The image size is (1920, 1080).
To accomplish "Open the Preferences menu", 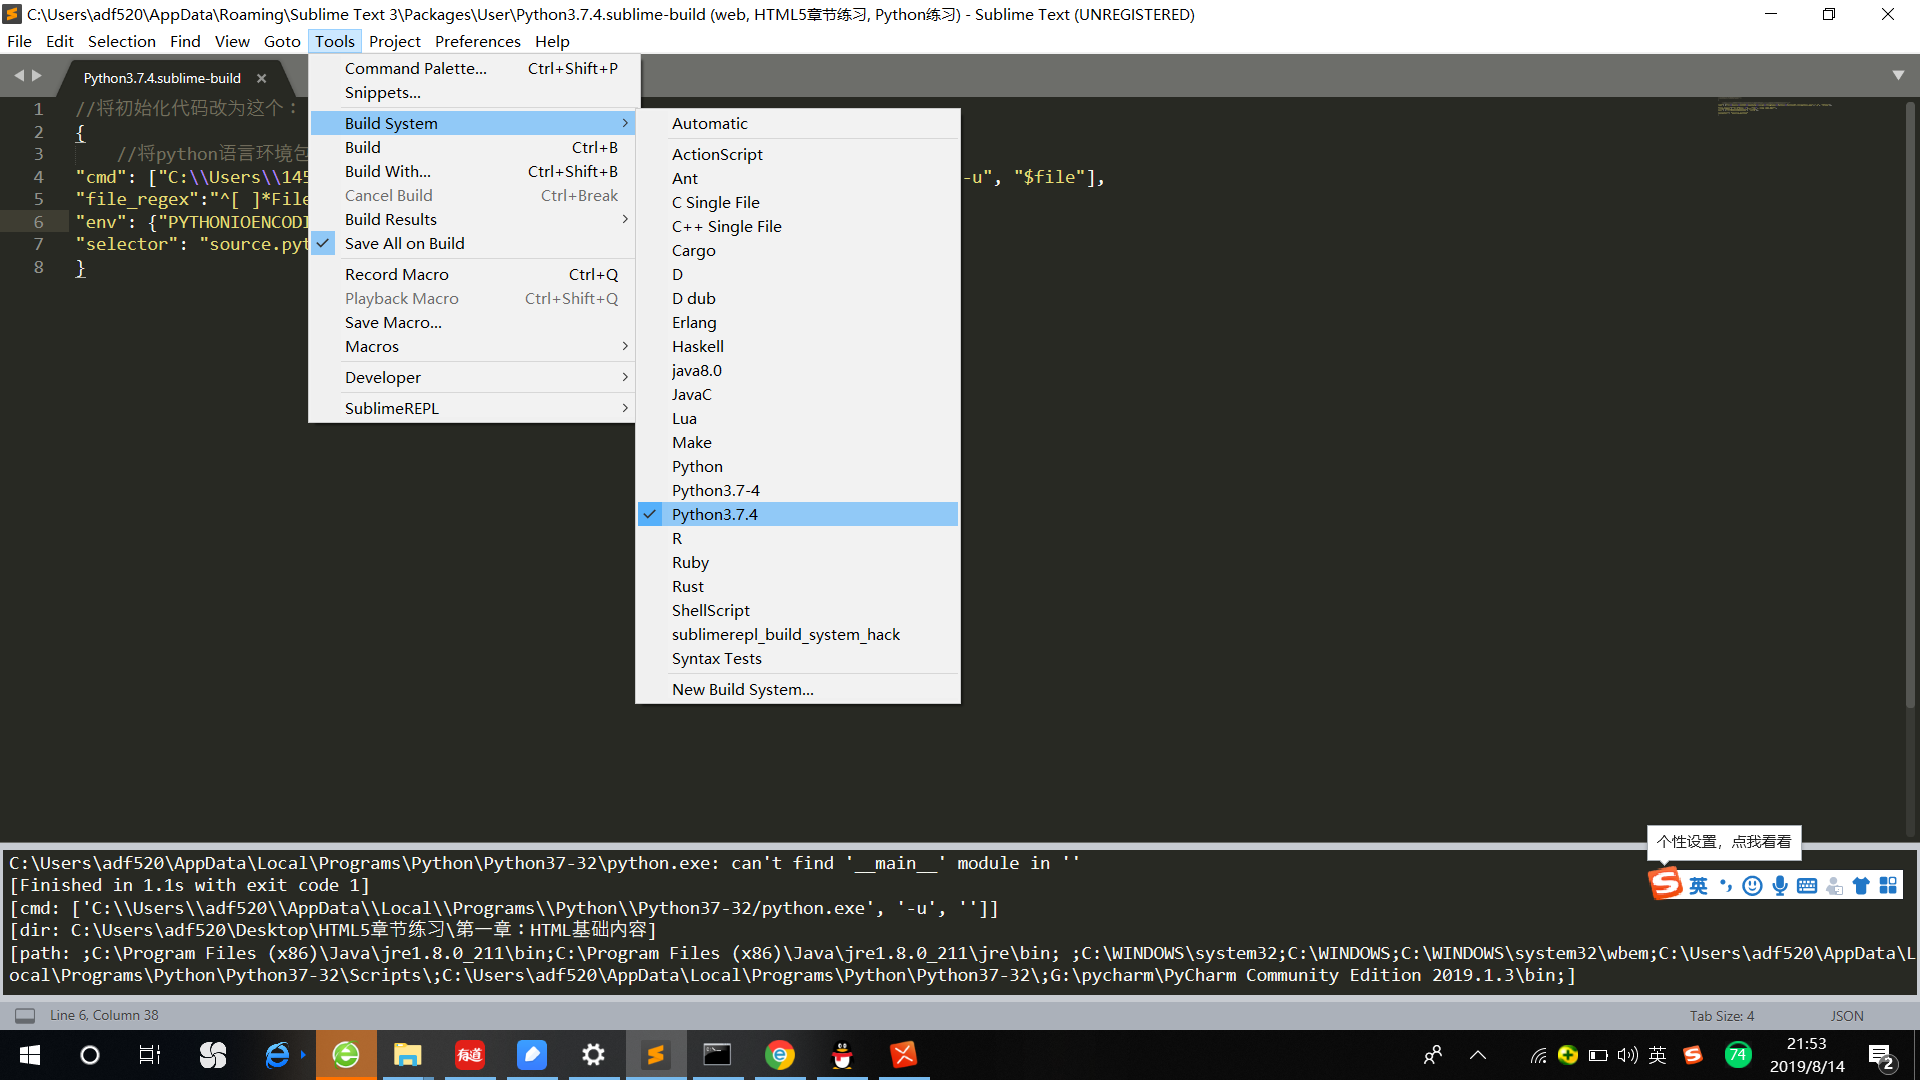I will click(477, 41).
